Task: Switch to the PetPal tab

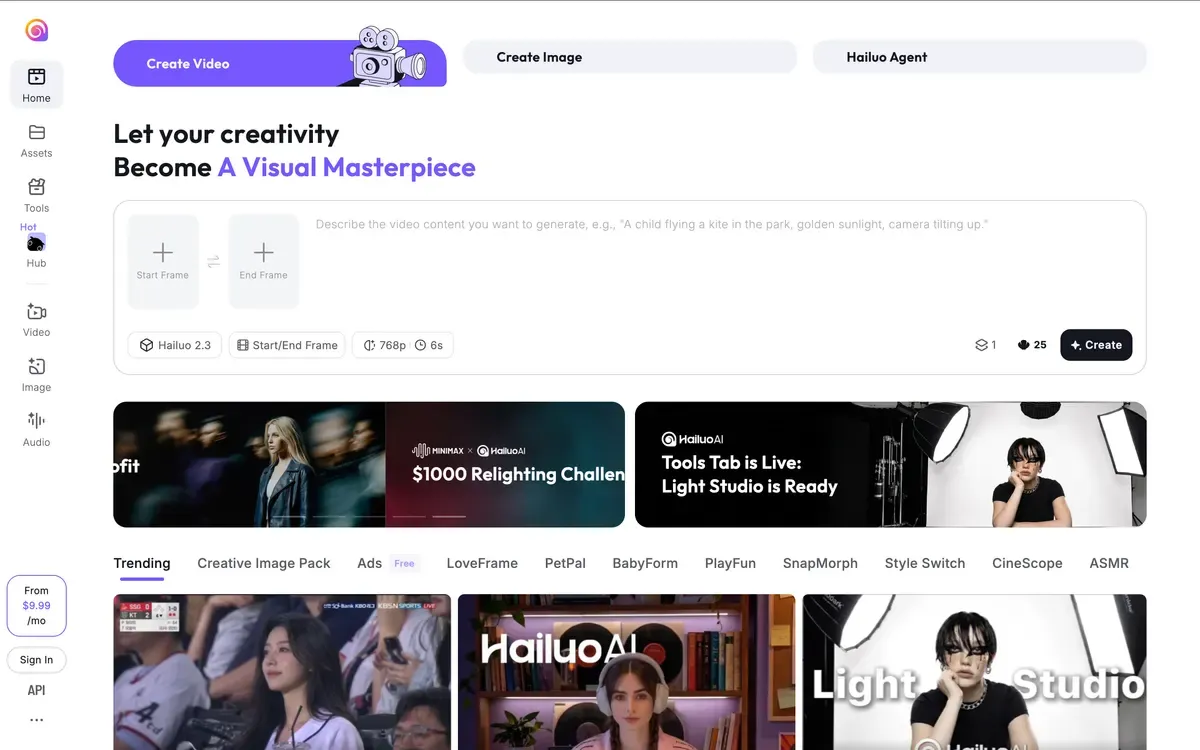Action: pos(565,563)
